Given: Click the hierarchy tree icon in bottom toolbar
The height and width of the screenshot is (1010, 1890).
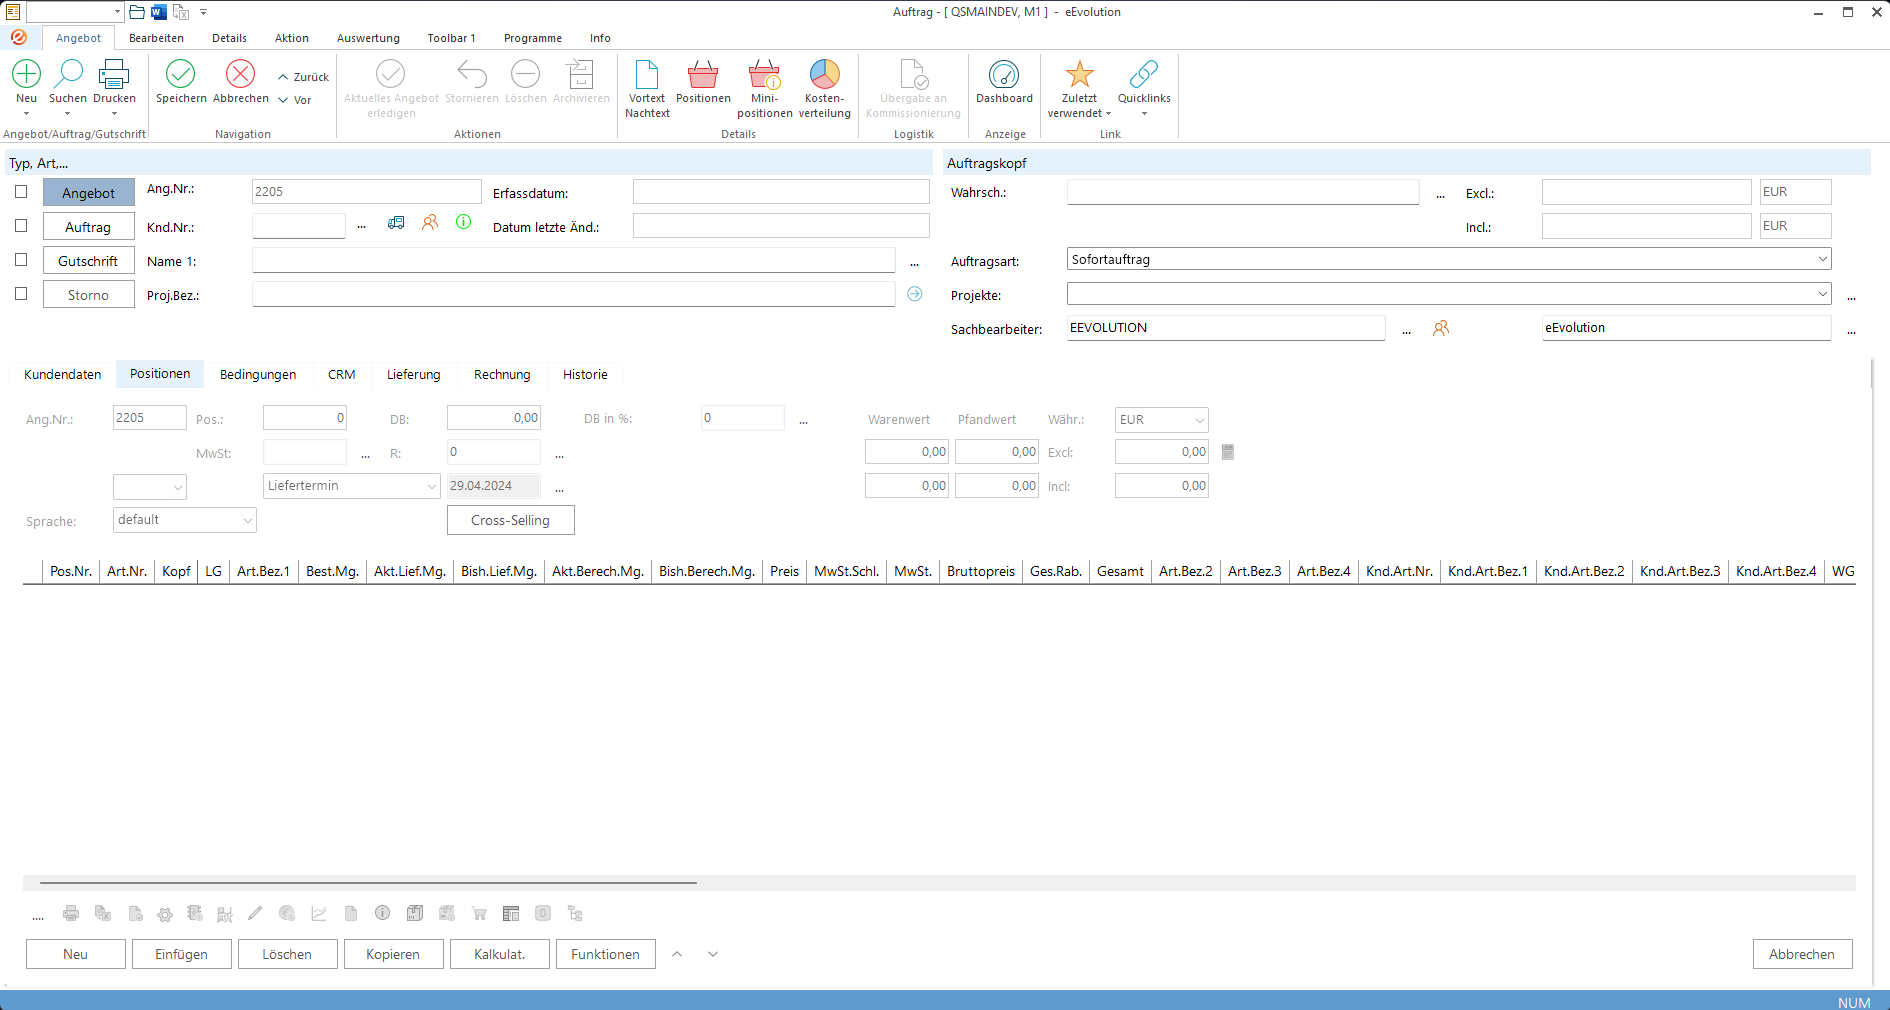Looking at the screenshot, I should [575, 913].
